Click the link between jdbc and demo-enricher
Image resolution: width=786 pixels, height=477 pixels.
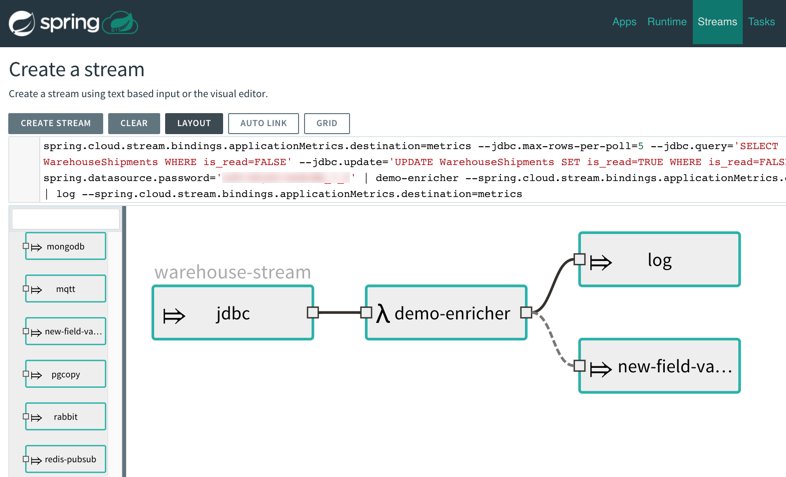click(339, 313)
